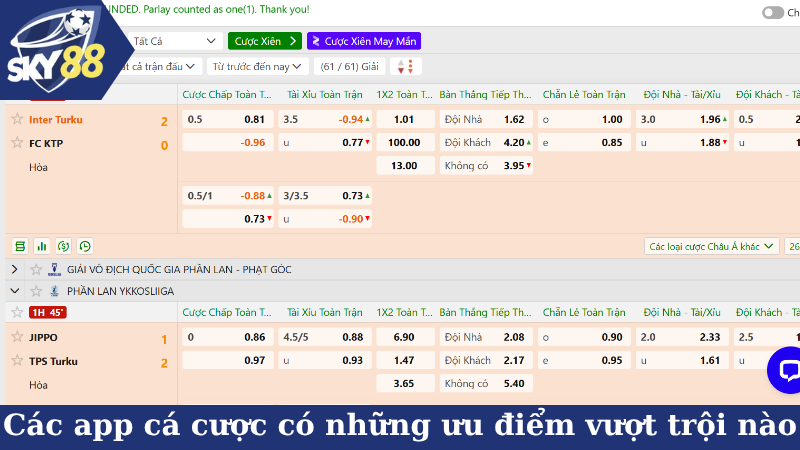The width and height of the screenshot is (800, 450).
Task: Toggle the switch at top right
Action: (x=772, y=13)
